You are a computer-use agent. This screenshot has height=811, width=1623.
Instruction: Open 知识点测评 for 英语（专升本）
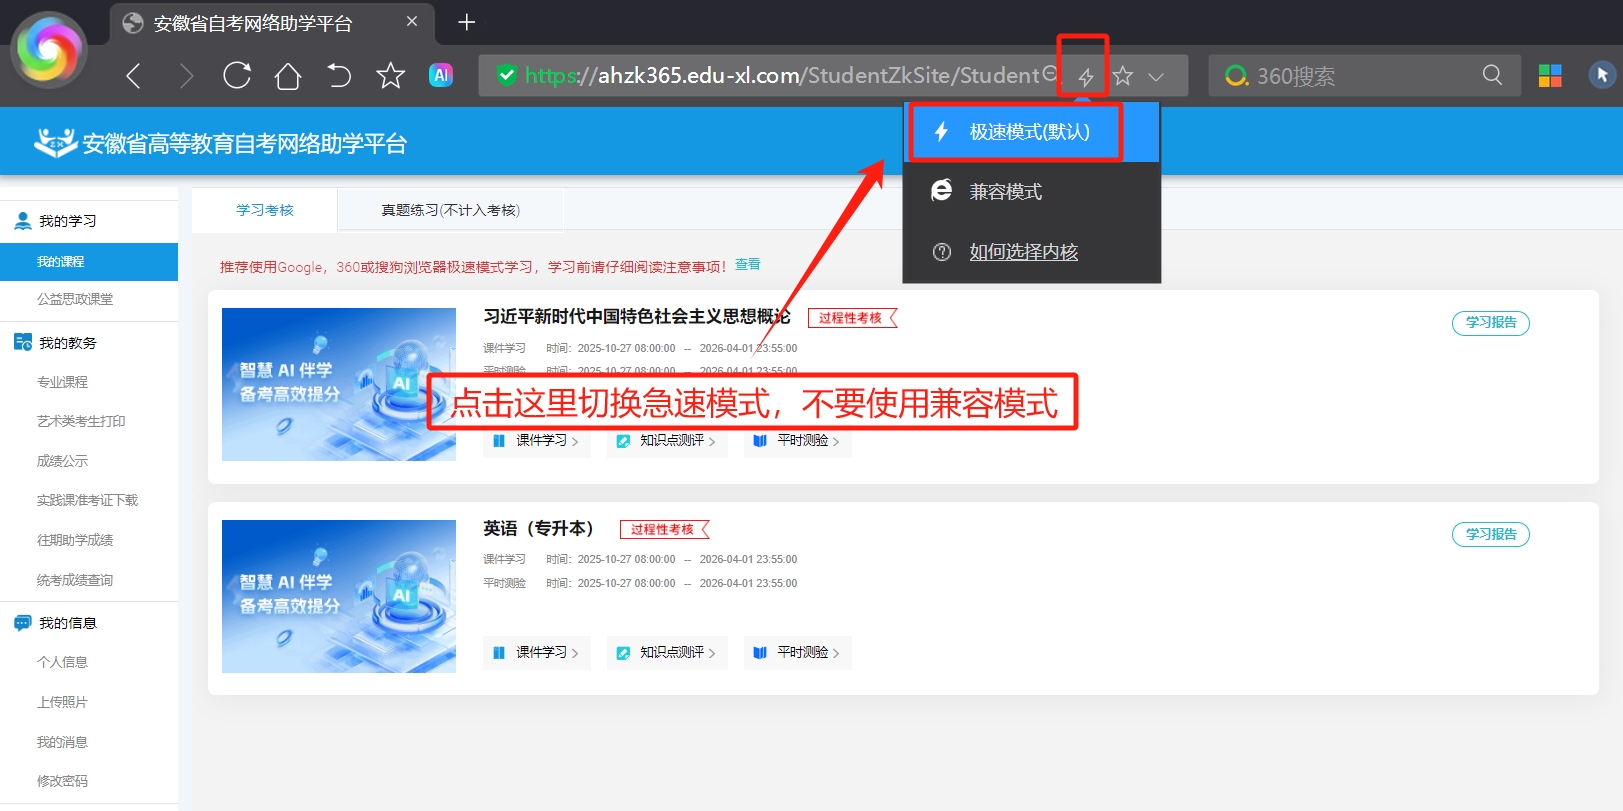667,653
